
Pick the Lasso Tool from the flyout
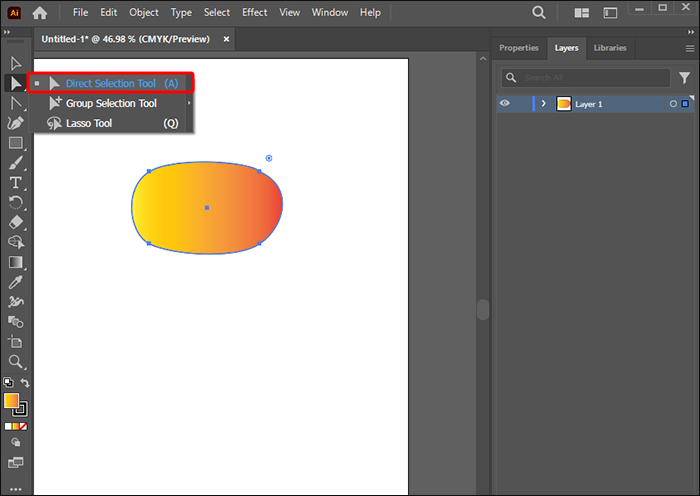88,123
